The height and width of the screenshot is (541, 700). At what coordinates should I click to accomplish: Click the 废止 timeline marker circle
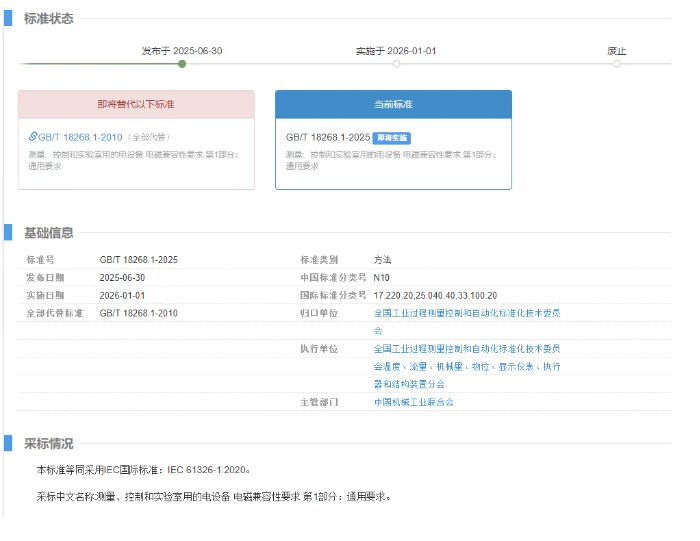pyautogui.click(x=616, y=64)
